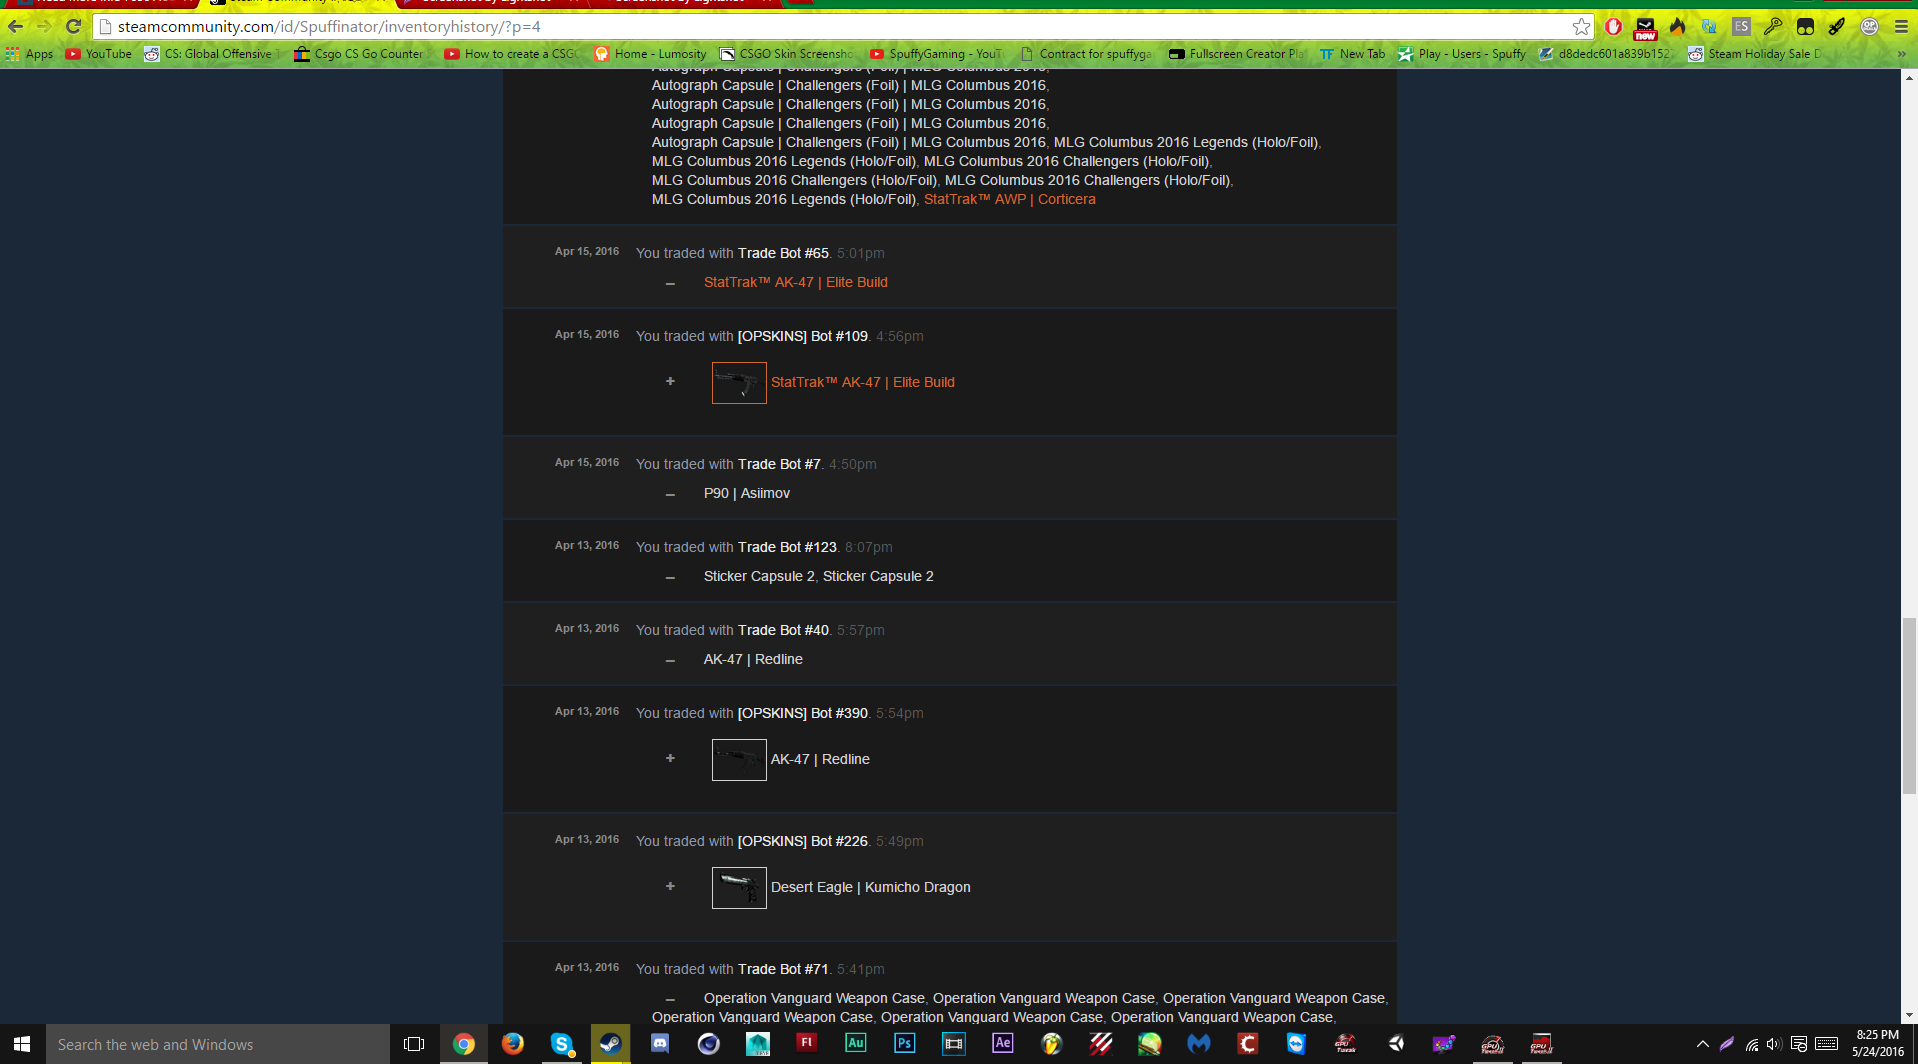This screenshot has width=1918, height=1064.
Task: Open the Chrome hamburger menu
Action: [1901, 27]
